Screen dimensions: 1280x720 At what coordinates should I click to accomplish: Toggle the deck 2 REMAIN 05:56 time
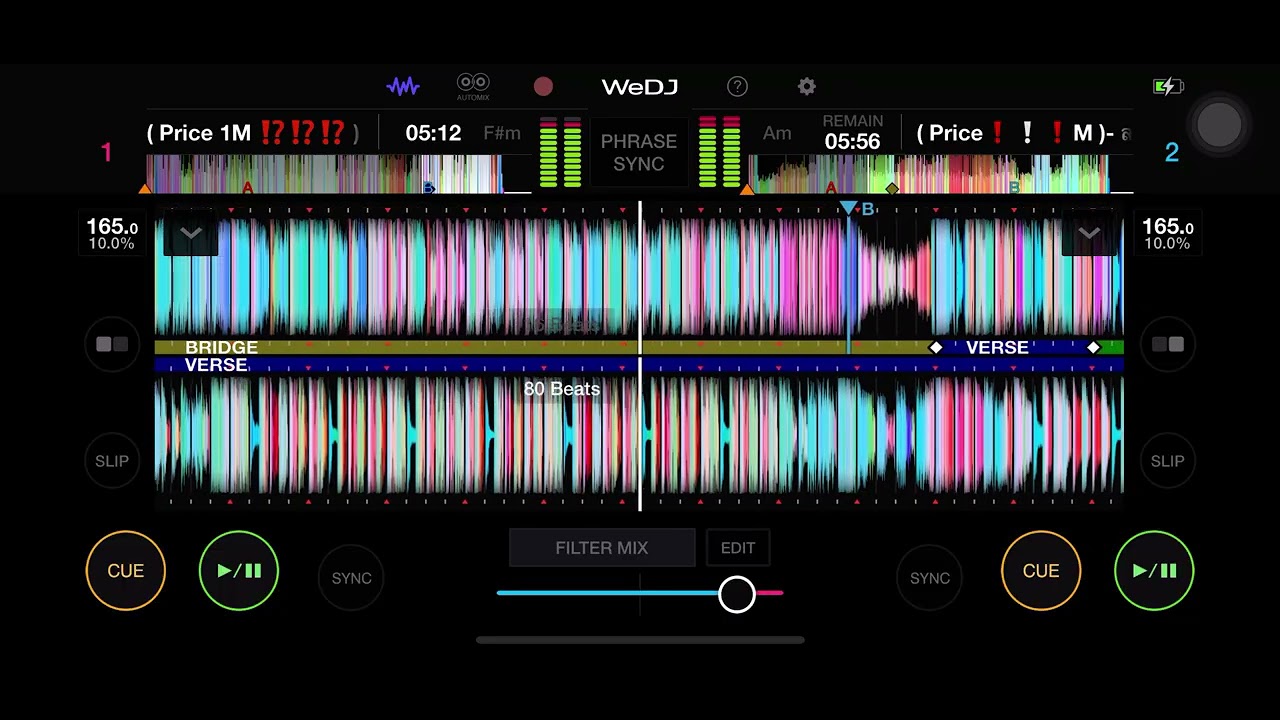(x=853, y=133)
